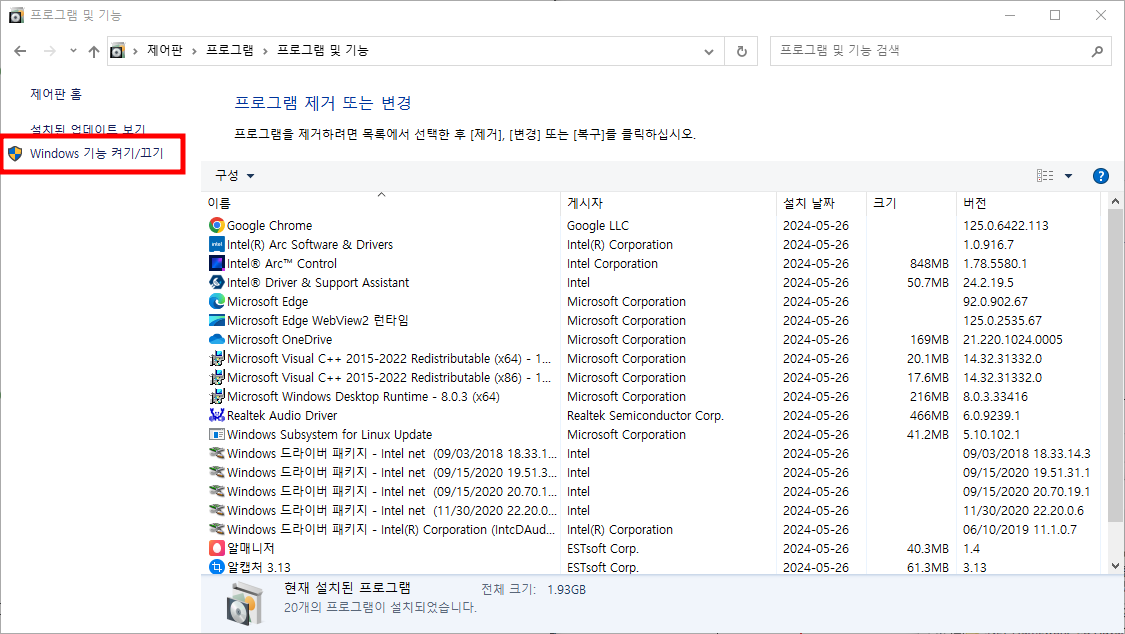Click version 24.2.19.5 cell

point(988,283)
